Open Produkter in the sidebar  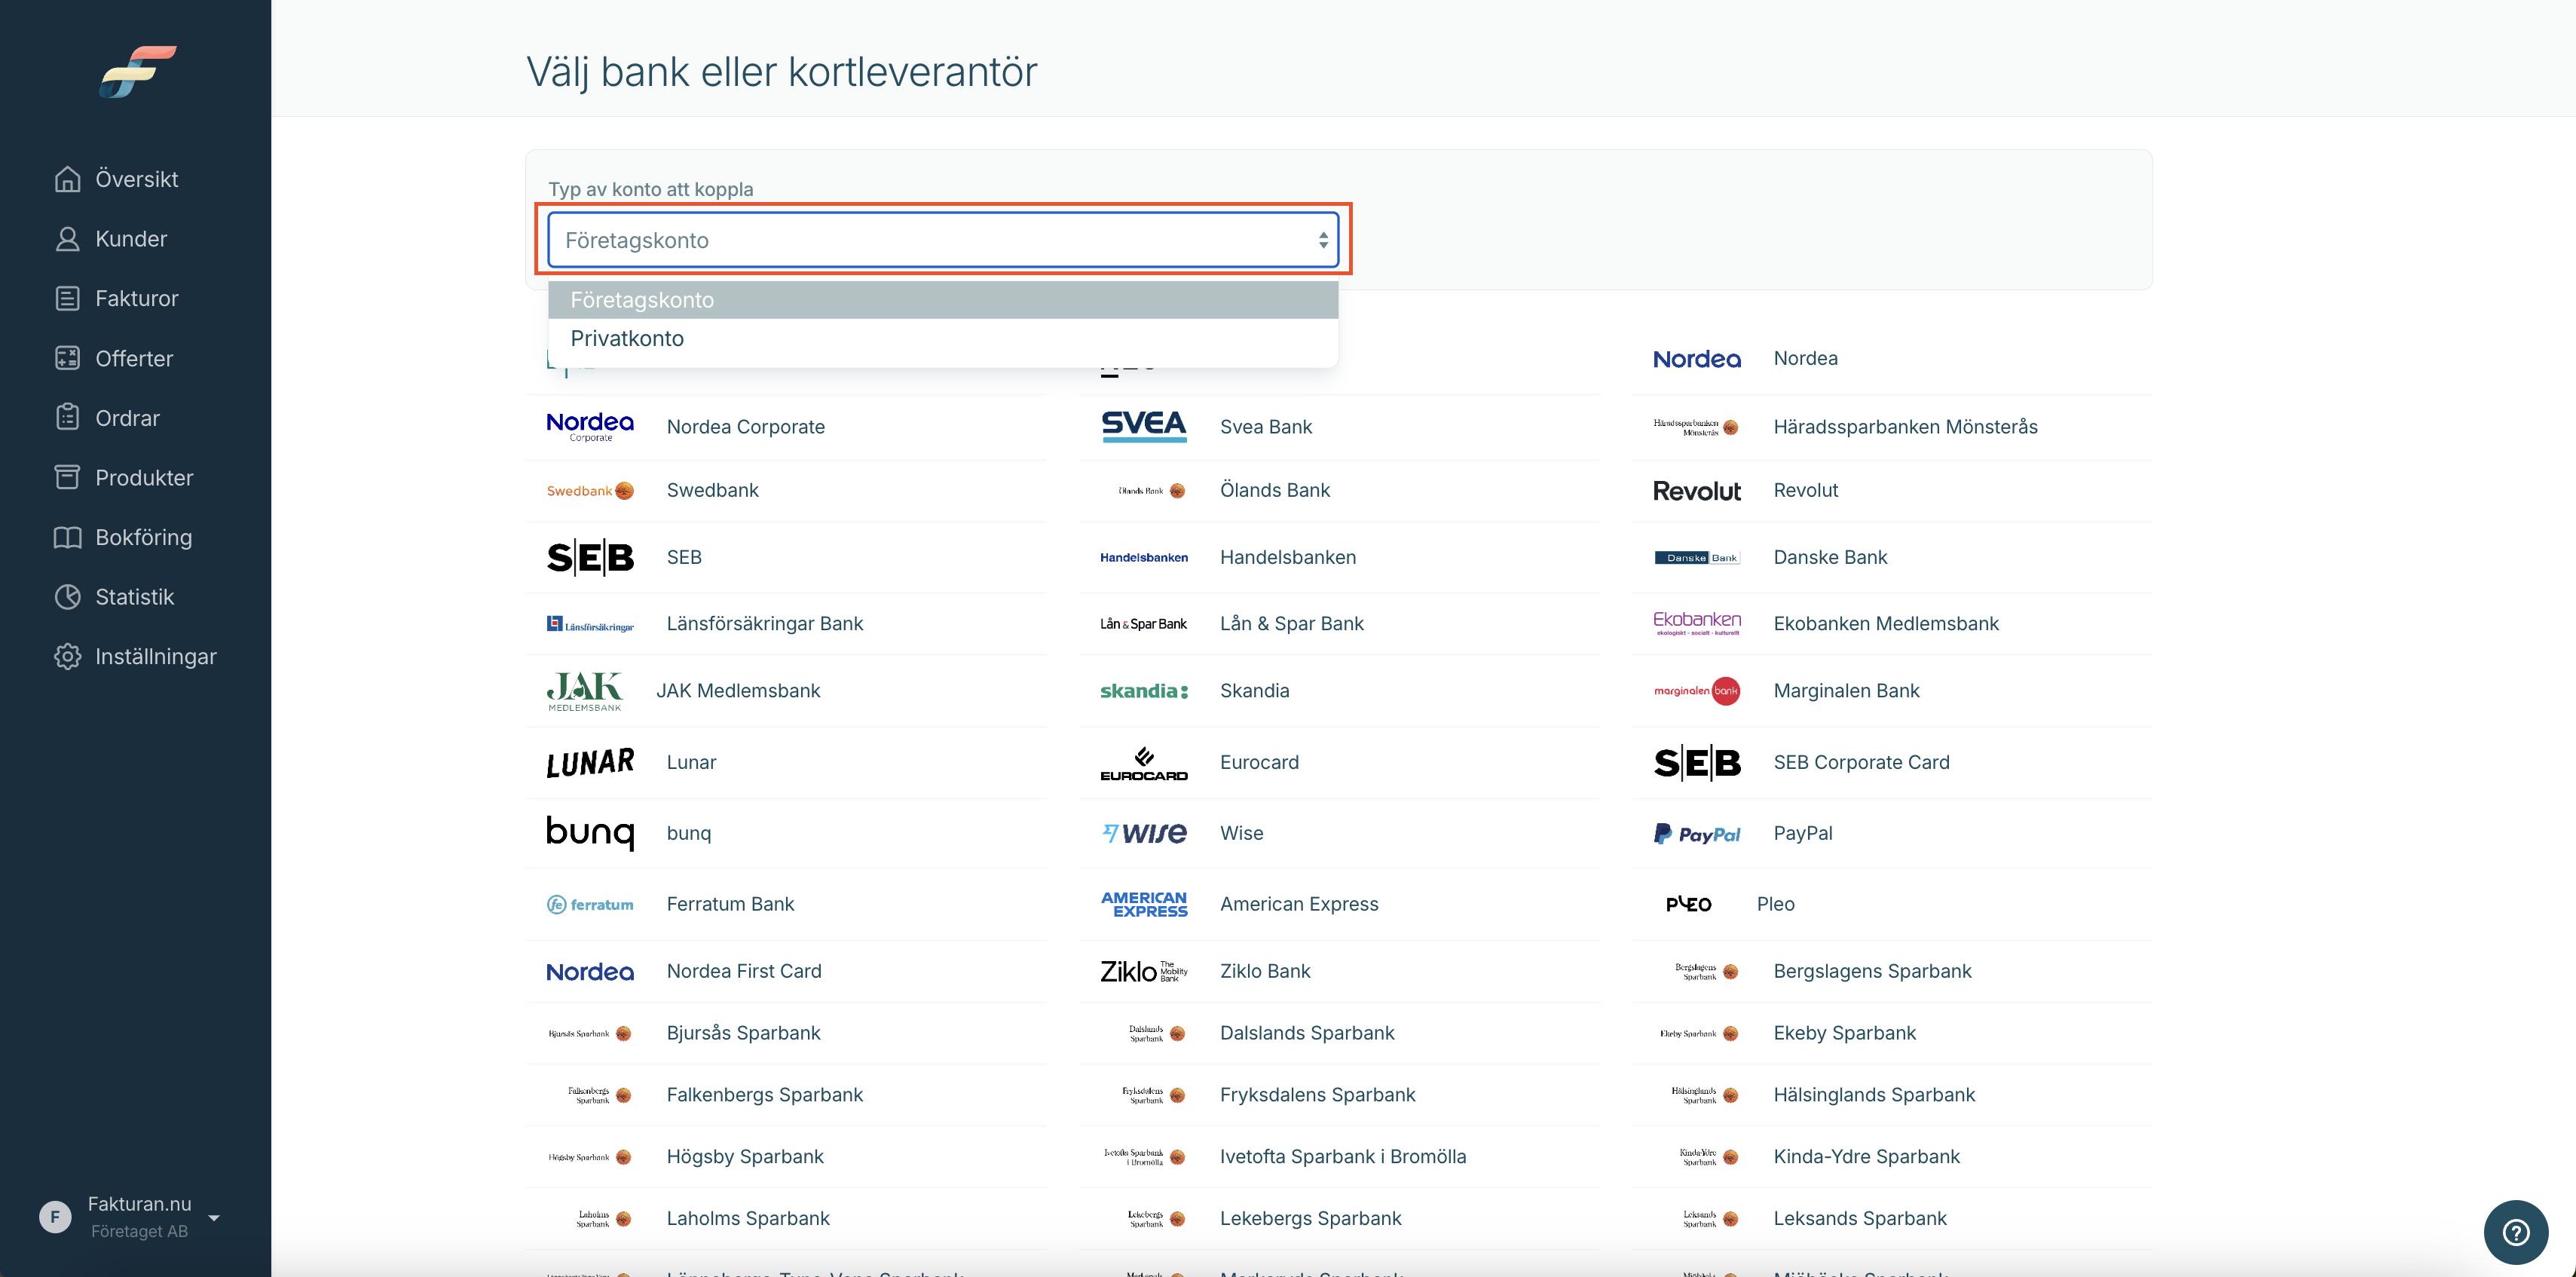tap(144, 477)
